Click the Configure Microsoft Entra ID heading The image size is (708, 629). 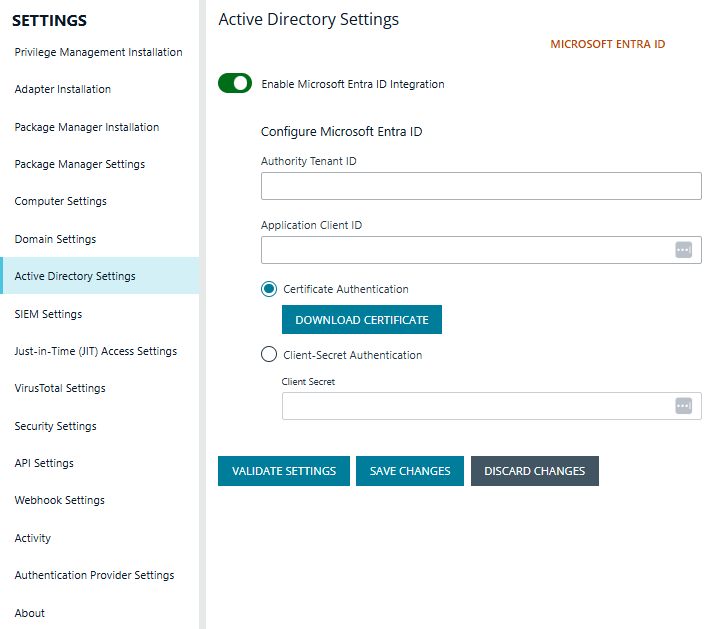(341, 131)
